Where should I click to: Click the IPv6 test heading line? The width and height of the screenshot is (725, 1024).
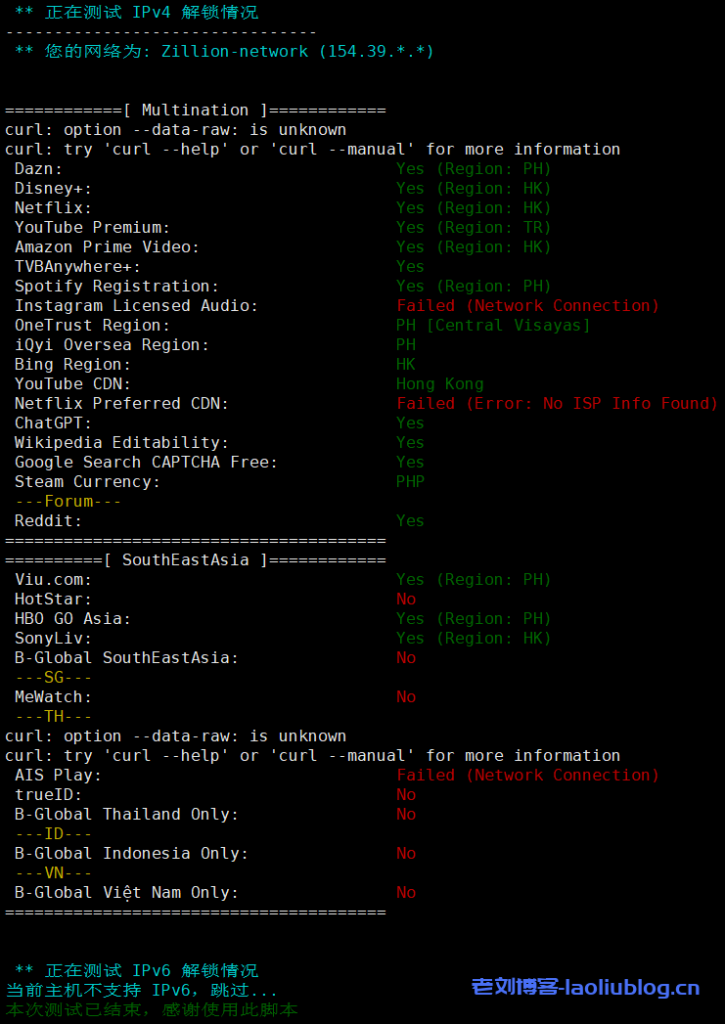(137, 970)
